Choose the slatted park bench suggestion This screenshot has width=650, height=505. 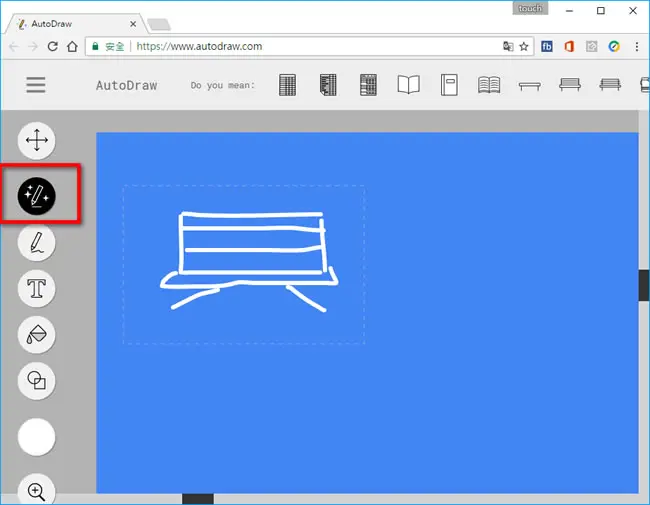point(610,85)
